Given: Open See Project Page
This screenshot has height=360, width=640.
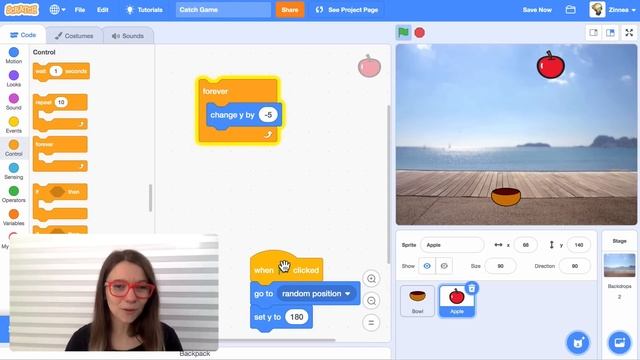Looking at the screenshot, I should point(347,9).
